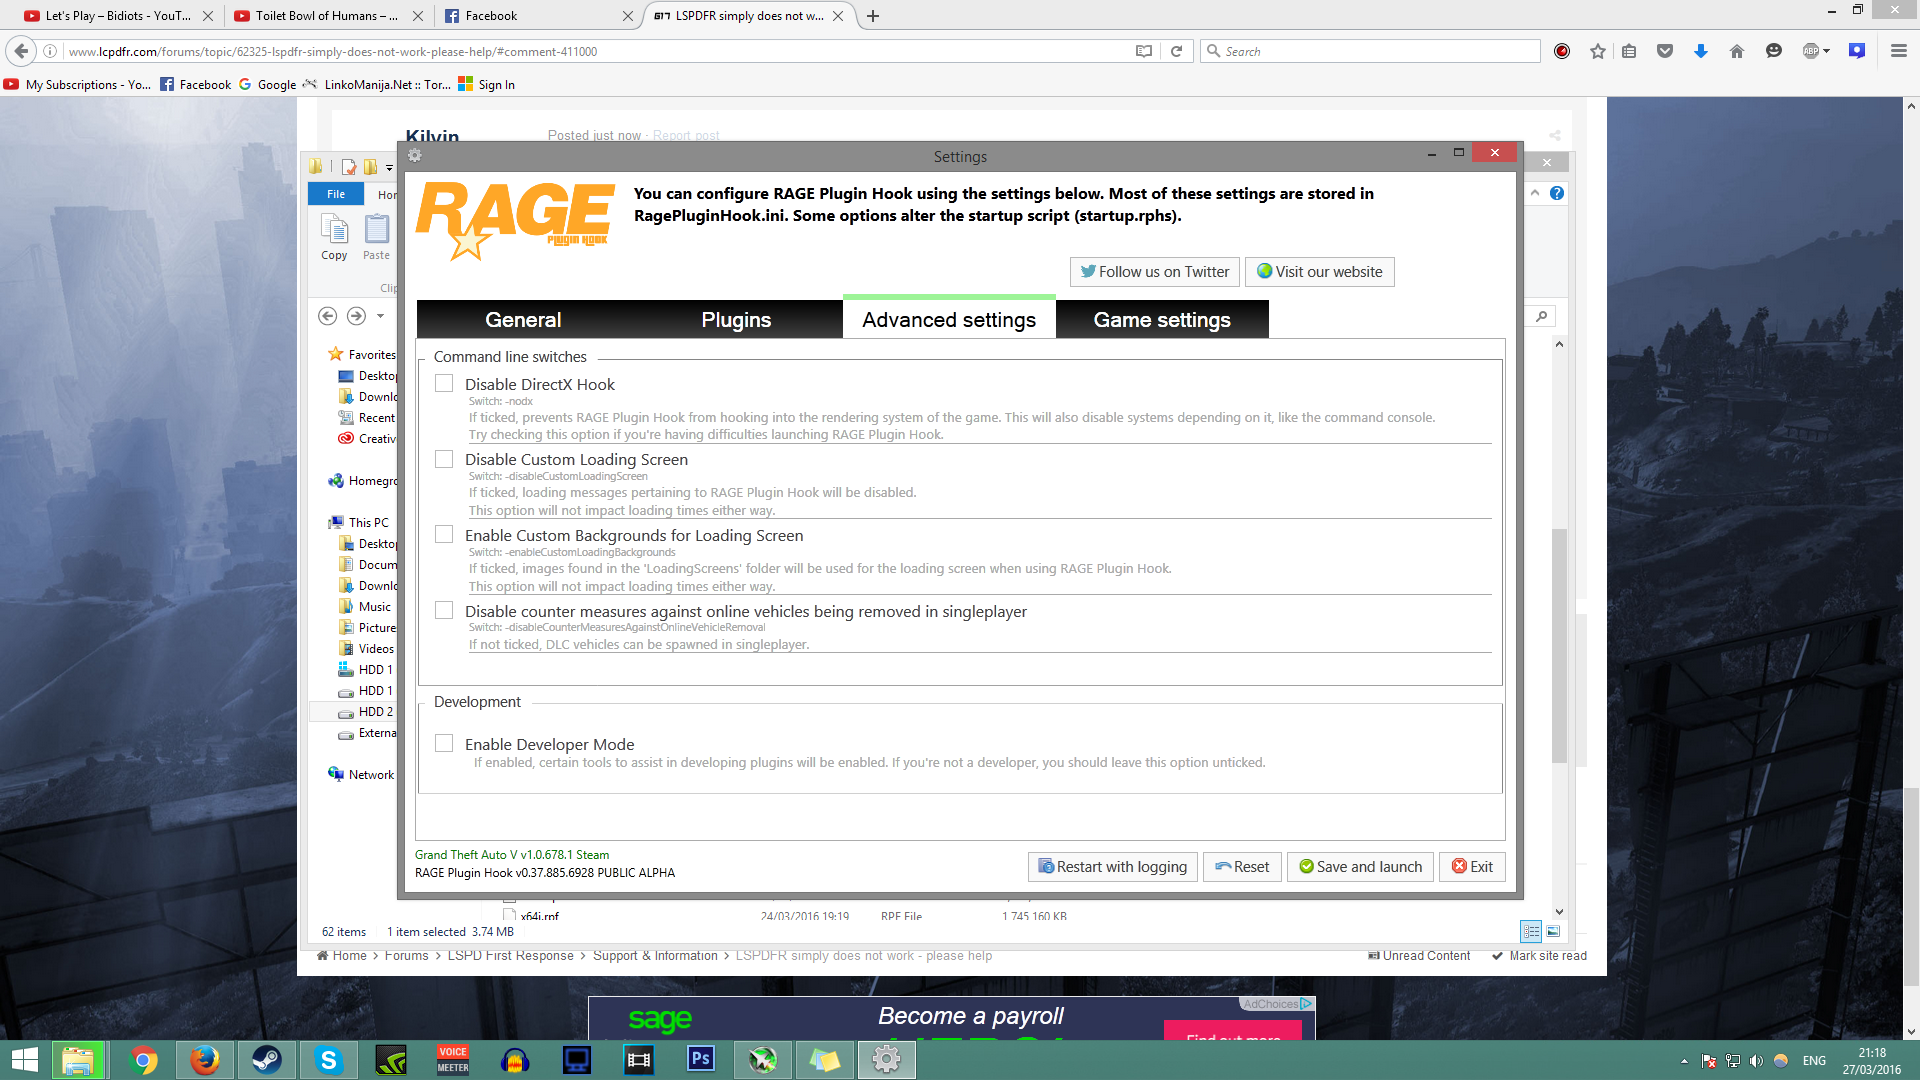The width and height of the screenshot is (1920, 1080).
Task: Open Adblock Plus dropdown arrow
Action: (1826, 51)
